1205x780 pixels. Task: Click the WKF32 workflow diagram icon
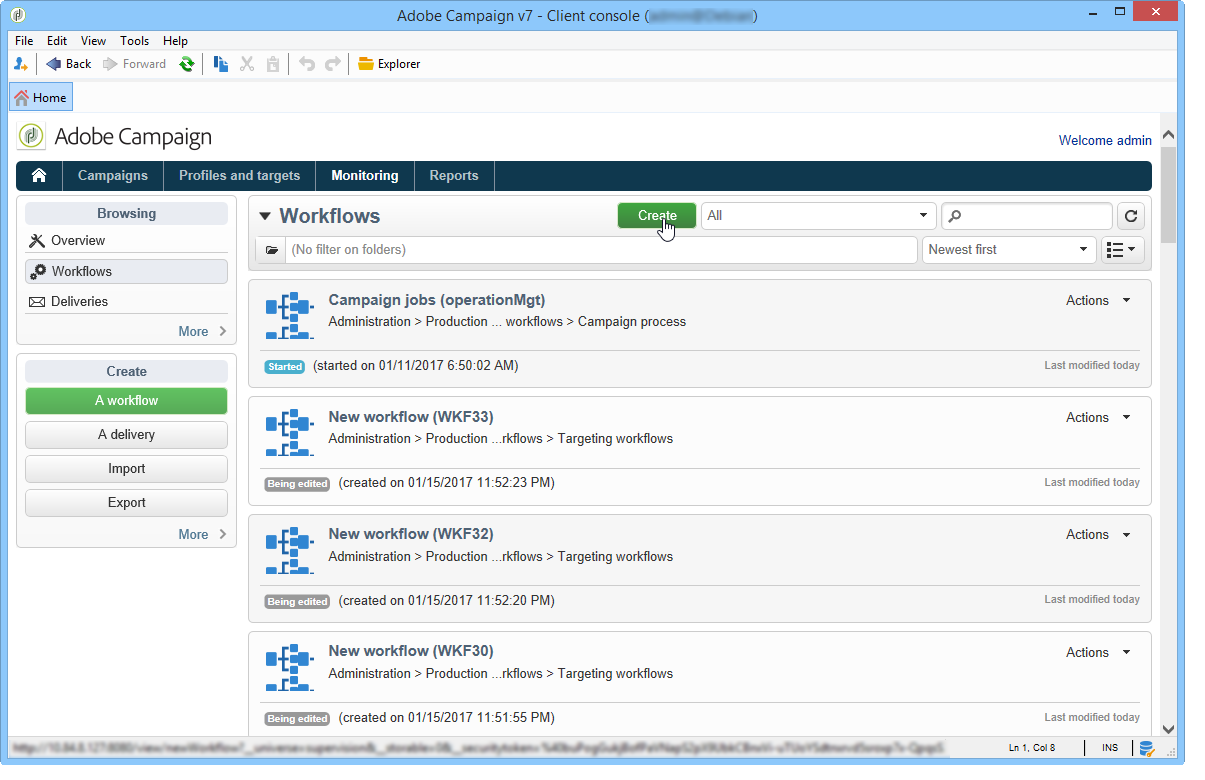coord(290,550)
